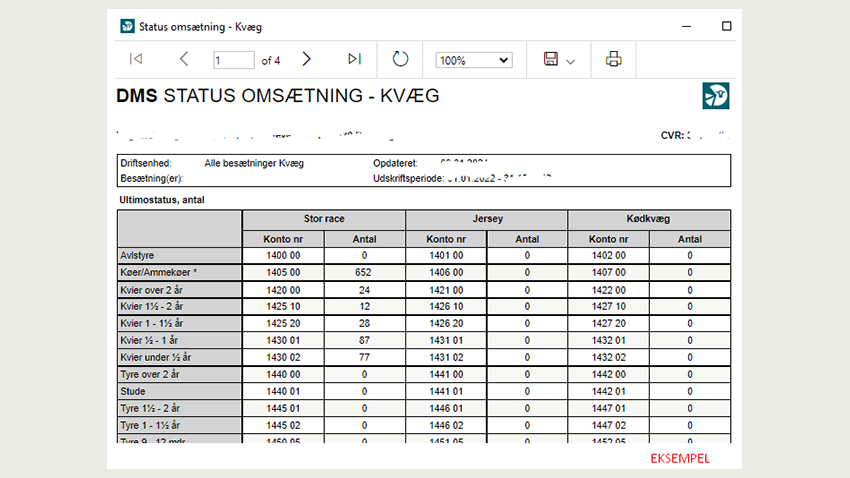Print the report using the printer icon
The height and width of the screenshot is (478, 850).
point(613,60)
